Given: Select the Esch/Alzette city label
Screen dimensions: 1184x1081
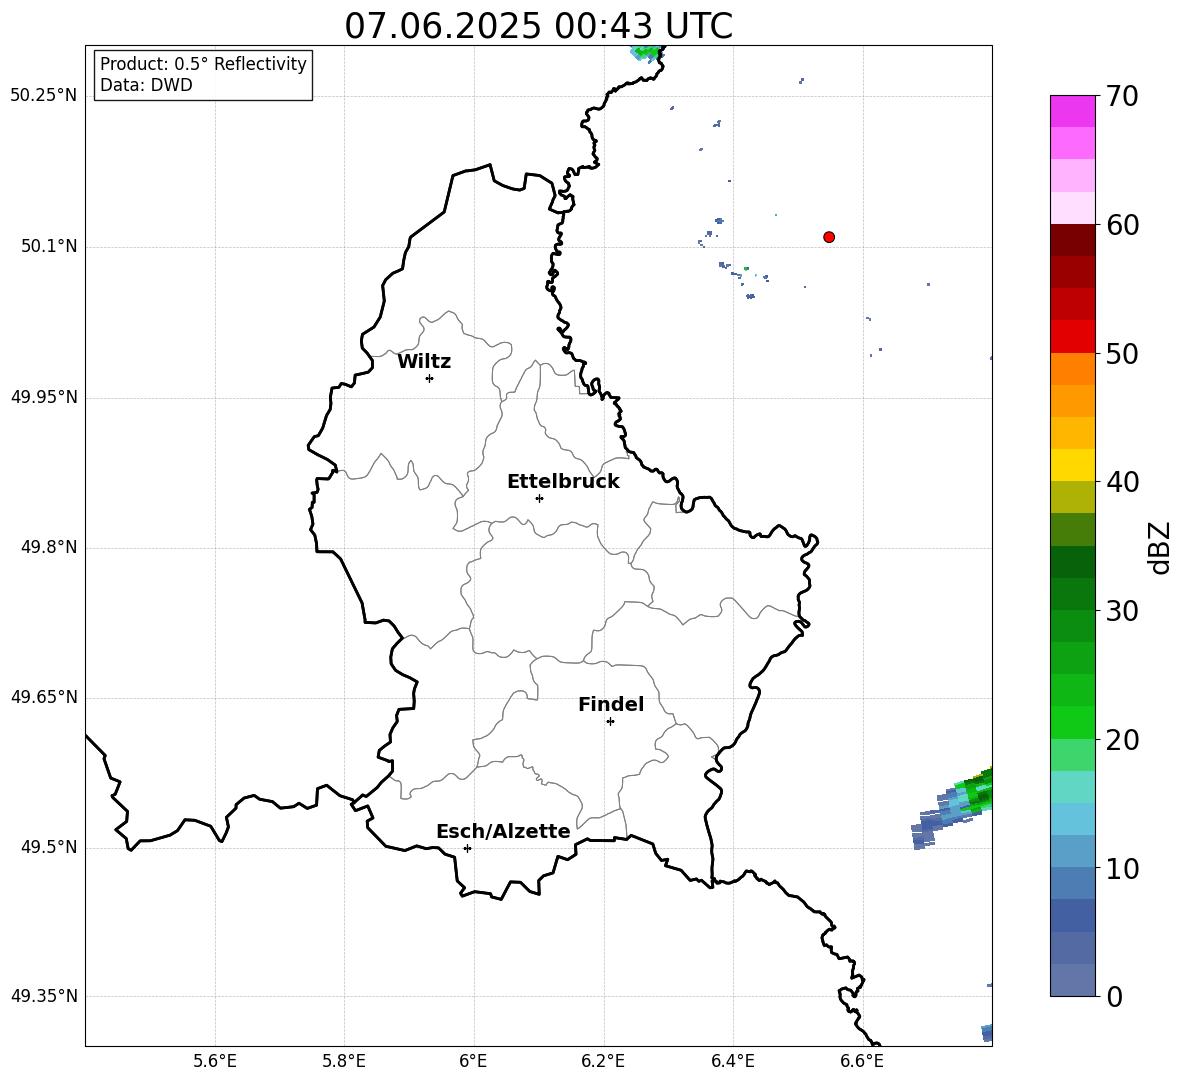Looking at the screenshot, I should (503, 831).
